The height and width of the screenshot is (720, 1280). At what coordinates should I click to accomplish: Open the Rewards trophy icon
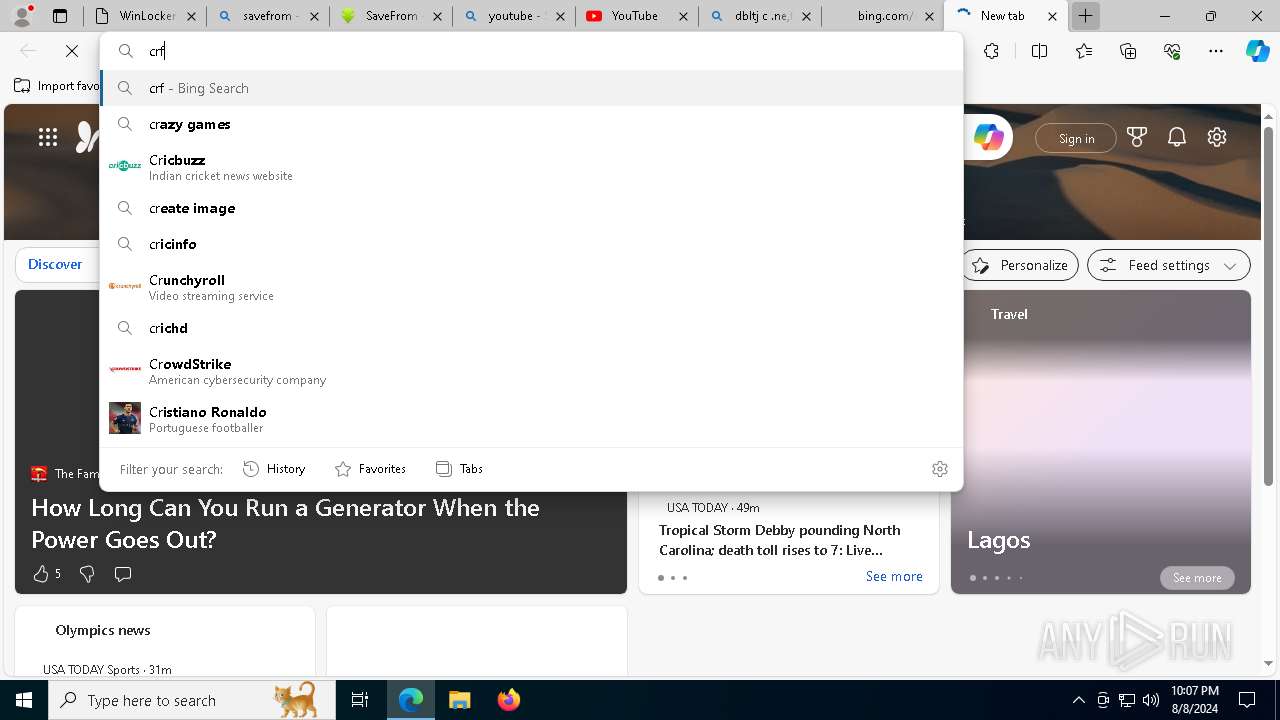pos(1137,138)
